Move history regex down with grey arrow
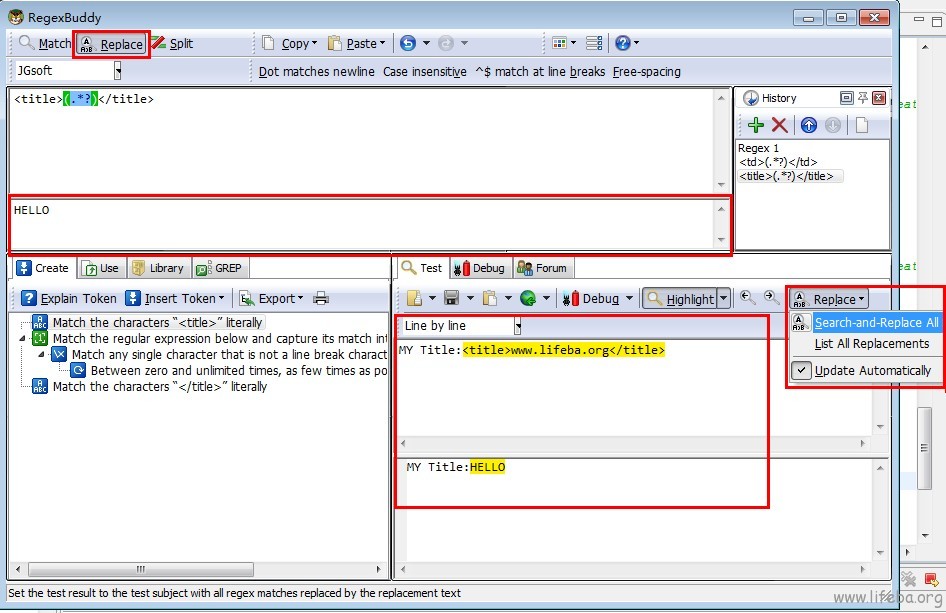 (x=833, y=125)
